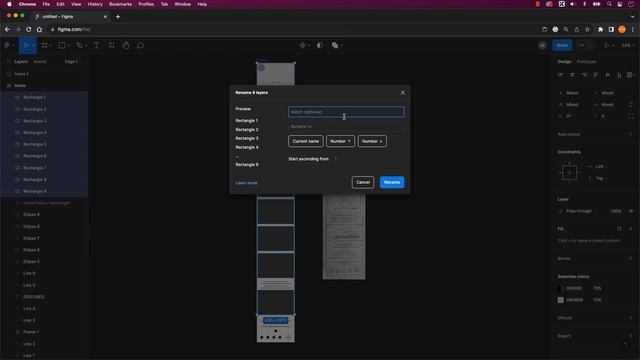
Task: Select the Rectangle shape tool
Action: pyautogui.click(x=62, y=45)
